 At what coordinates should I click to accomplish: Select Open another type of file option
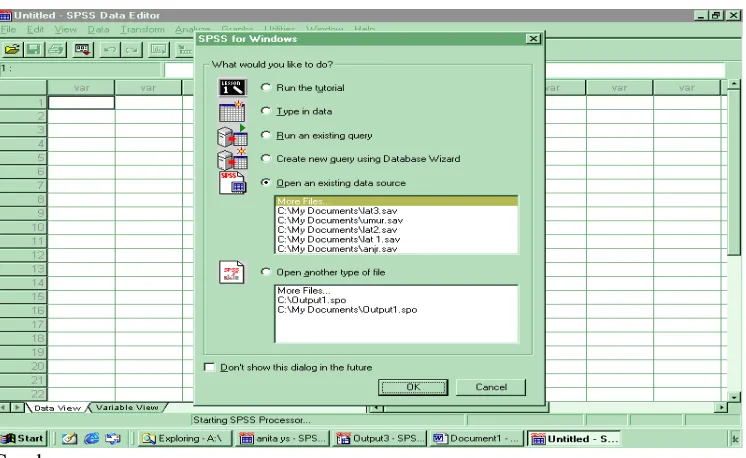[x=266, y=272]
